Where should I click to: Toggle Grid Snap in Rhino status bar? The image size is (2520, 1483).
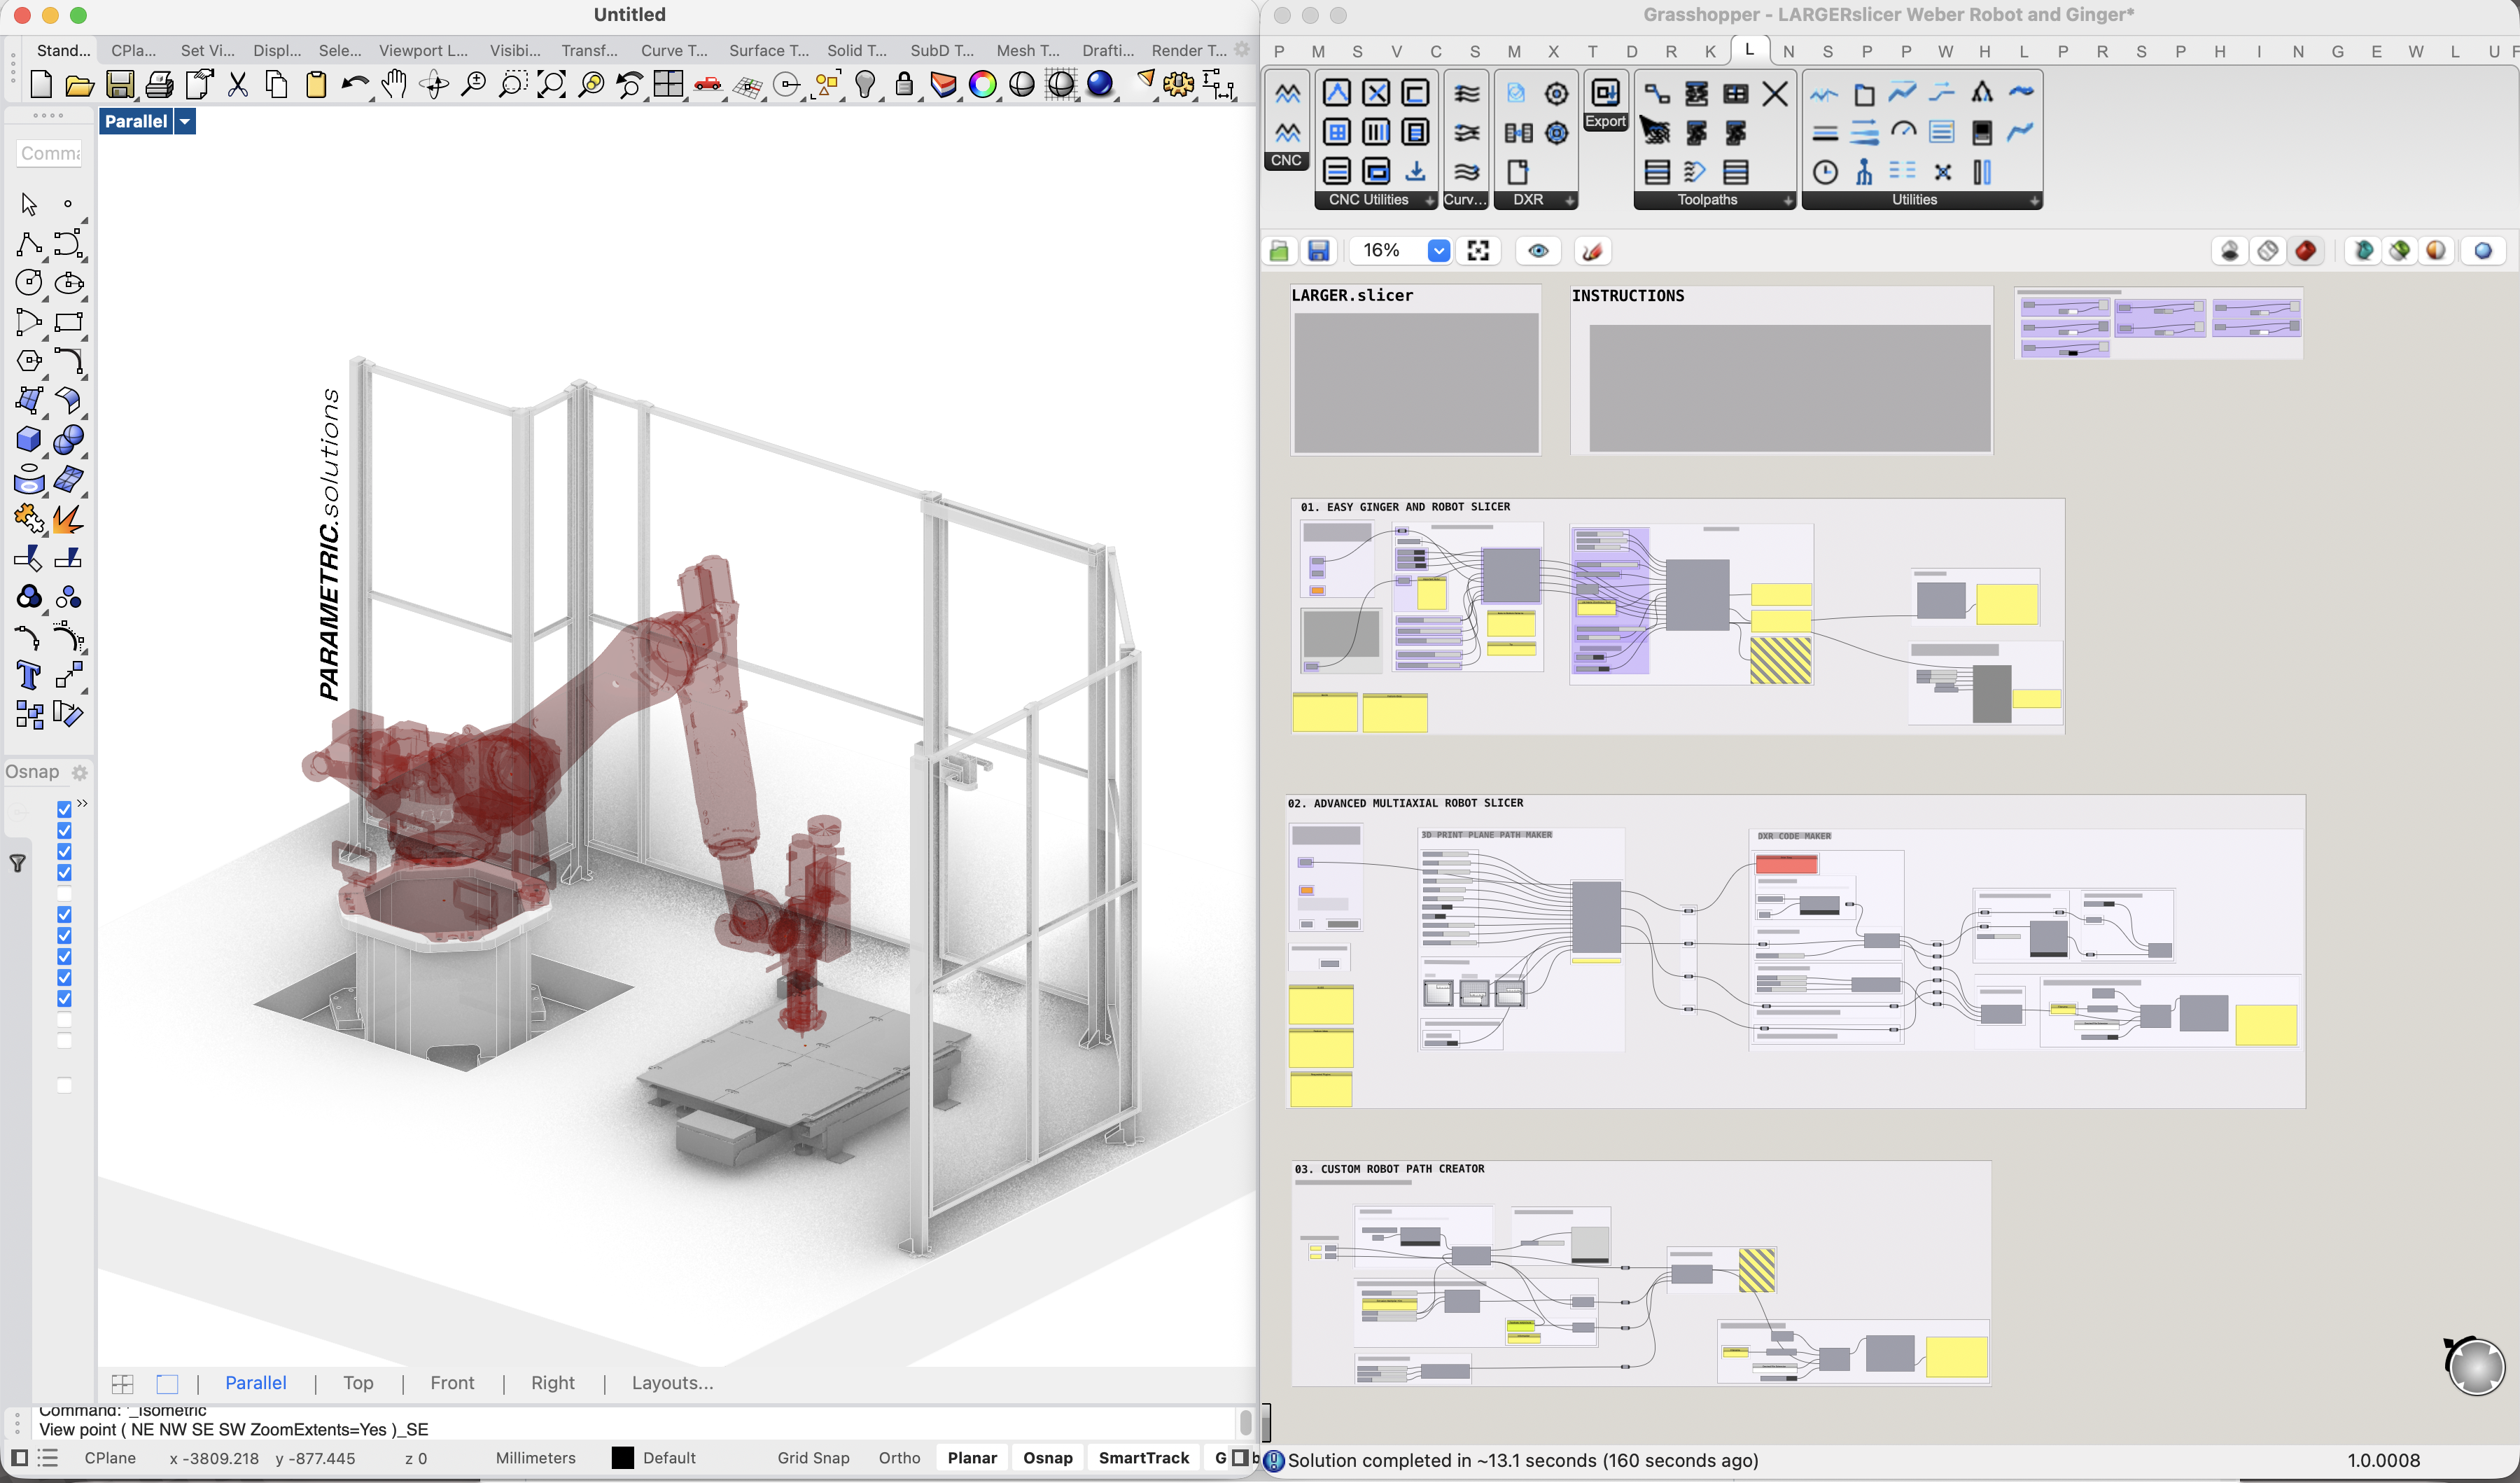(813, 1458)
